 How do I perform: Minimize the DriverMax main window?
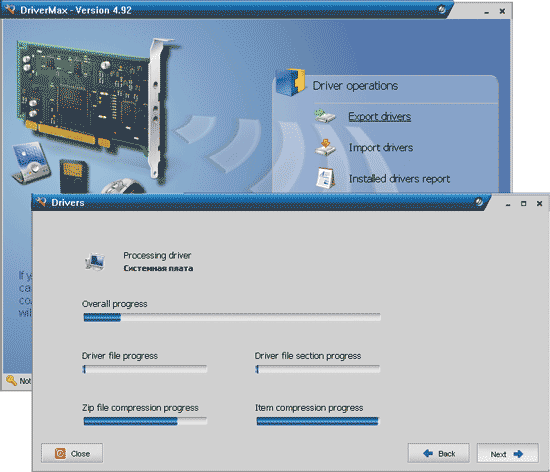(487, 12)
